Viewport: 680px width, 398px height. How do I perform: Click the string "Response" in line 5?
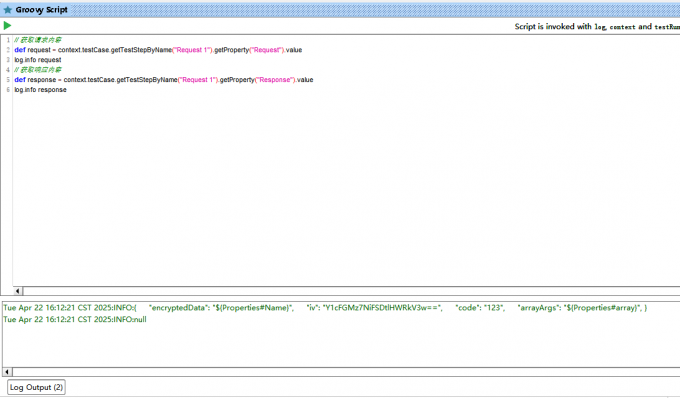[x=275, y=80]
